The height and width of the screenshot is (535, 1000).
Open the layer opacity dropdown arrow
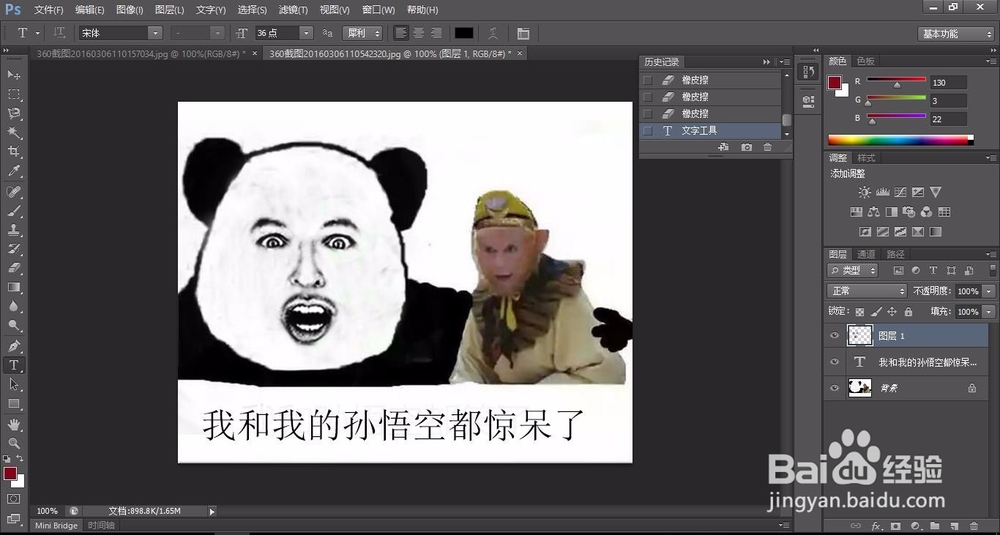click(989, 291)
